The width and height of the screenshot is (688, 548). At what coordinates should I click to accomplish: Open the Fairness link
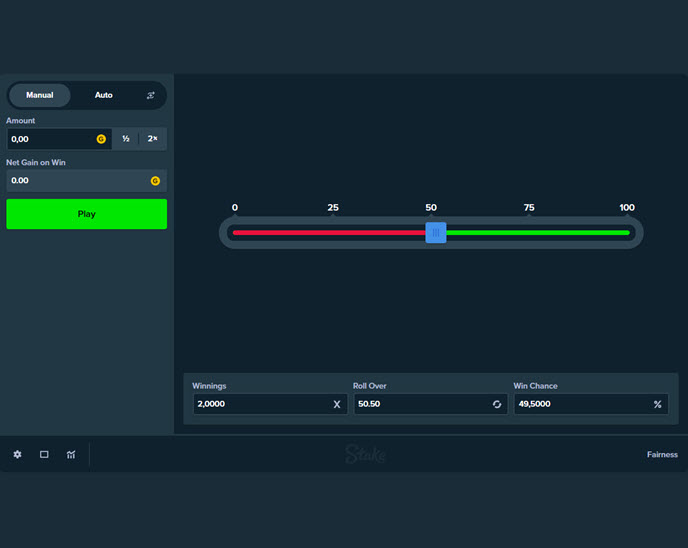coord(661,454)
